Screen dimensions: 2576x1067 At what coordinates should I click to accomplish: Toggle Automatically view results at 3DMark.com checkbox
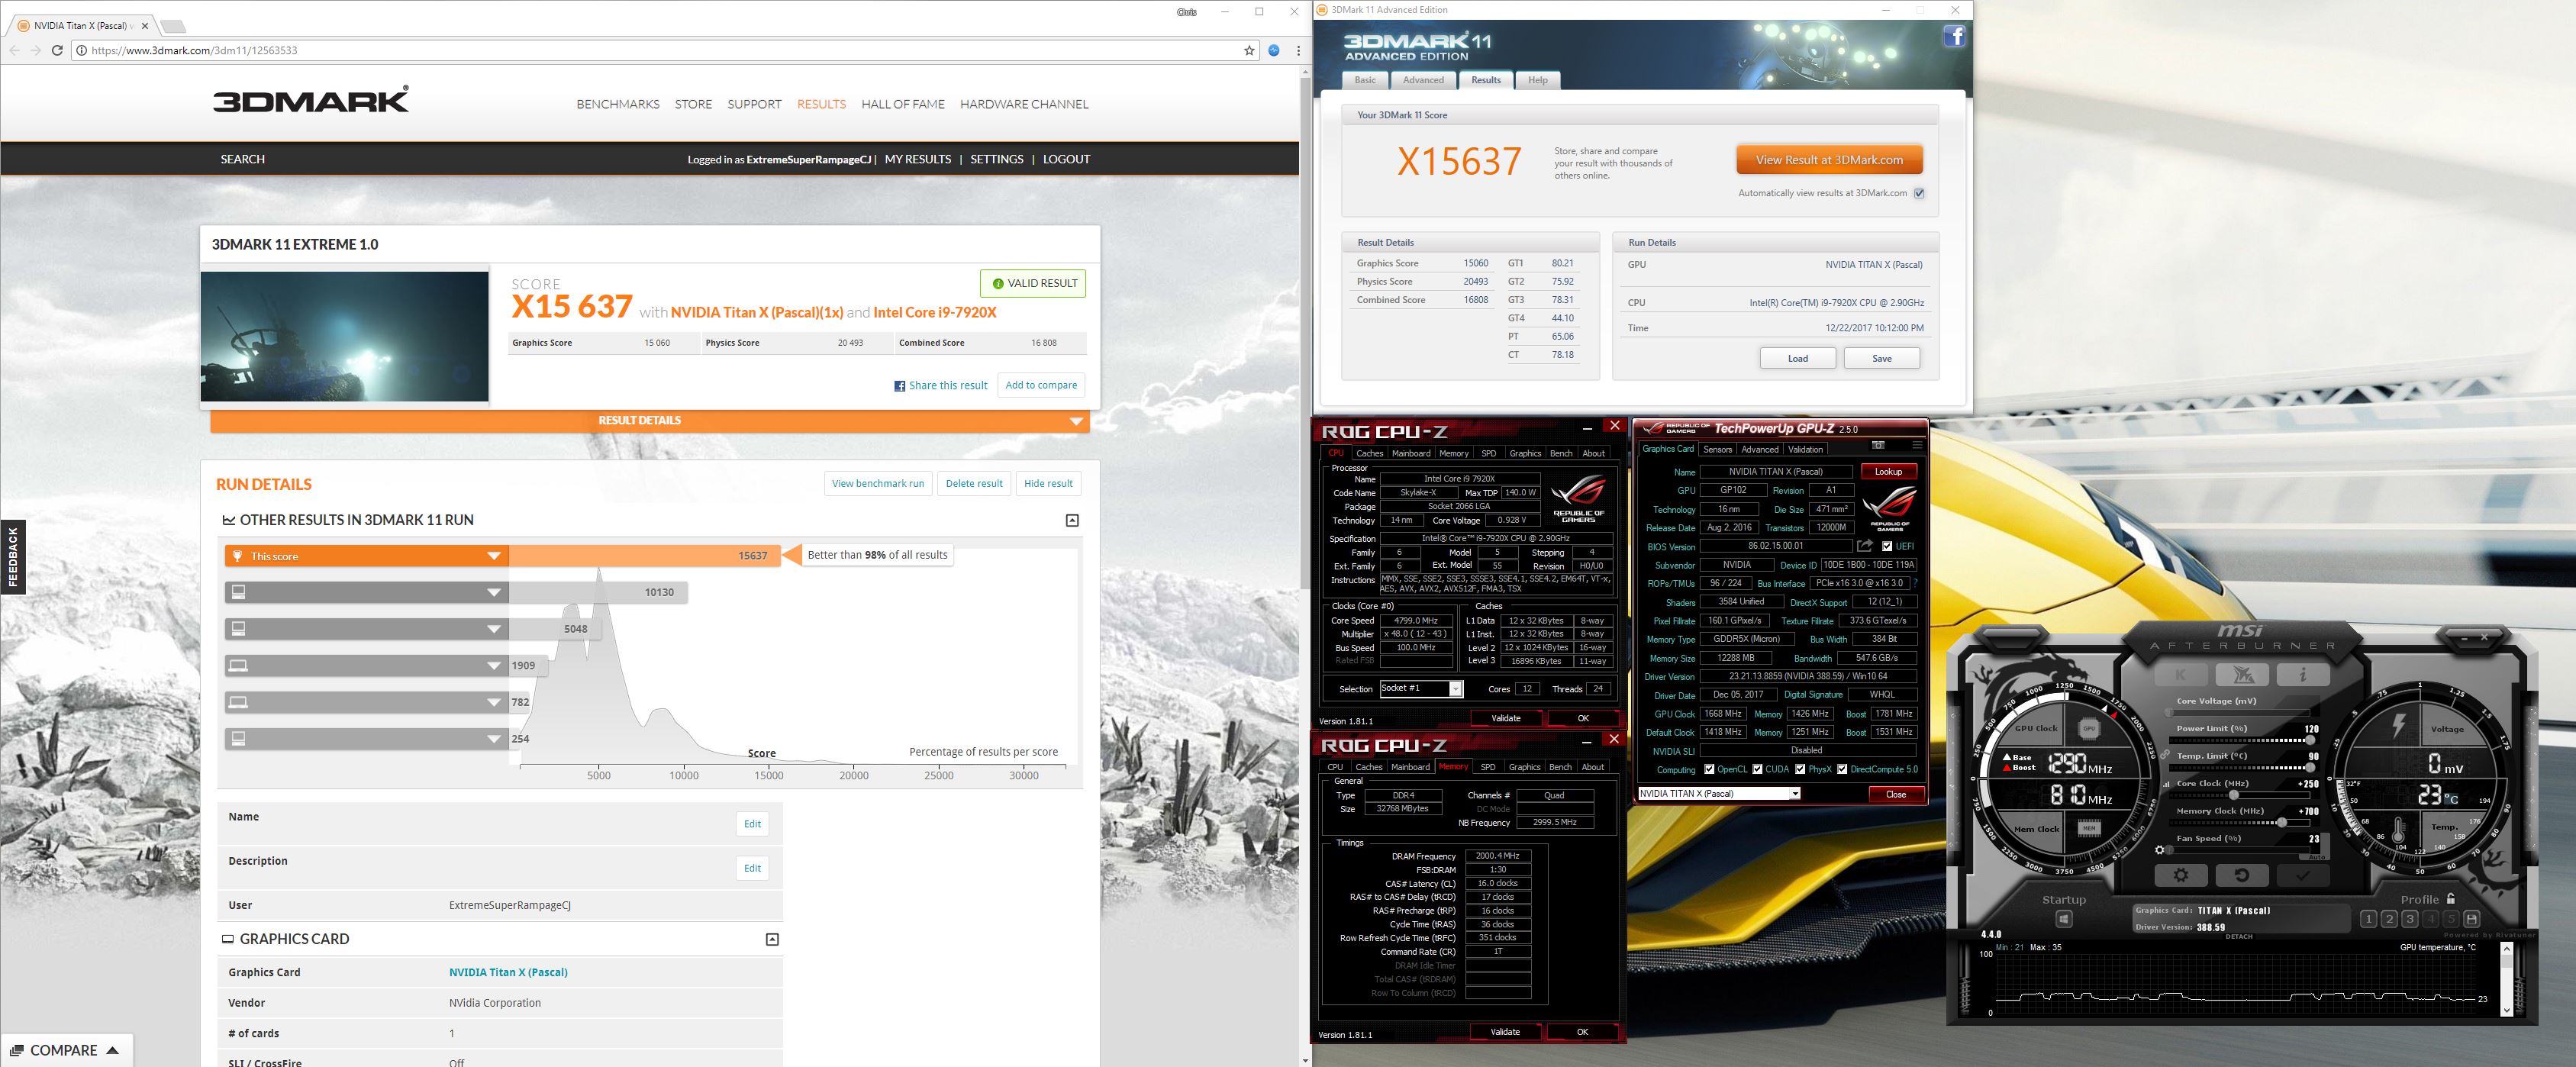coord(1919,194)
